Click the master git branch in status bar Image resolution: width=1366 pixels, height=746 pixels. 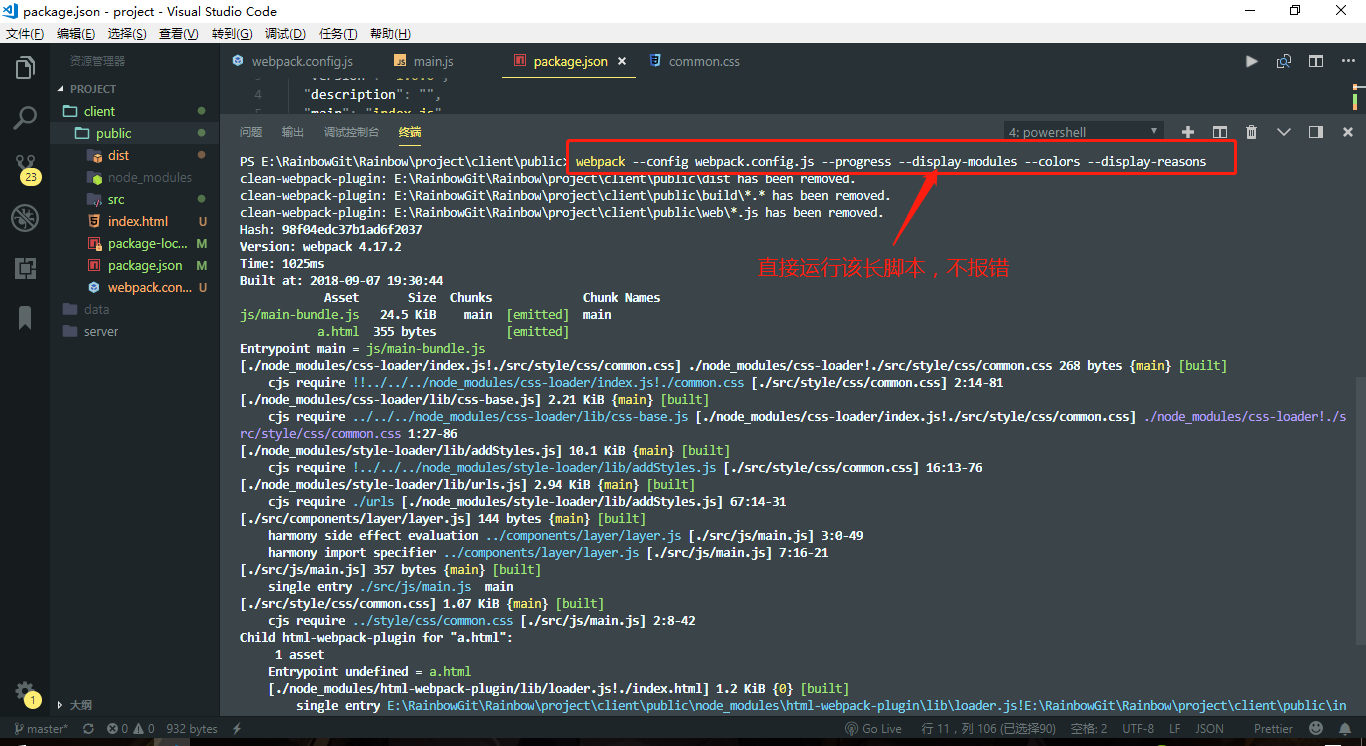[39, 729]
